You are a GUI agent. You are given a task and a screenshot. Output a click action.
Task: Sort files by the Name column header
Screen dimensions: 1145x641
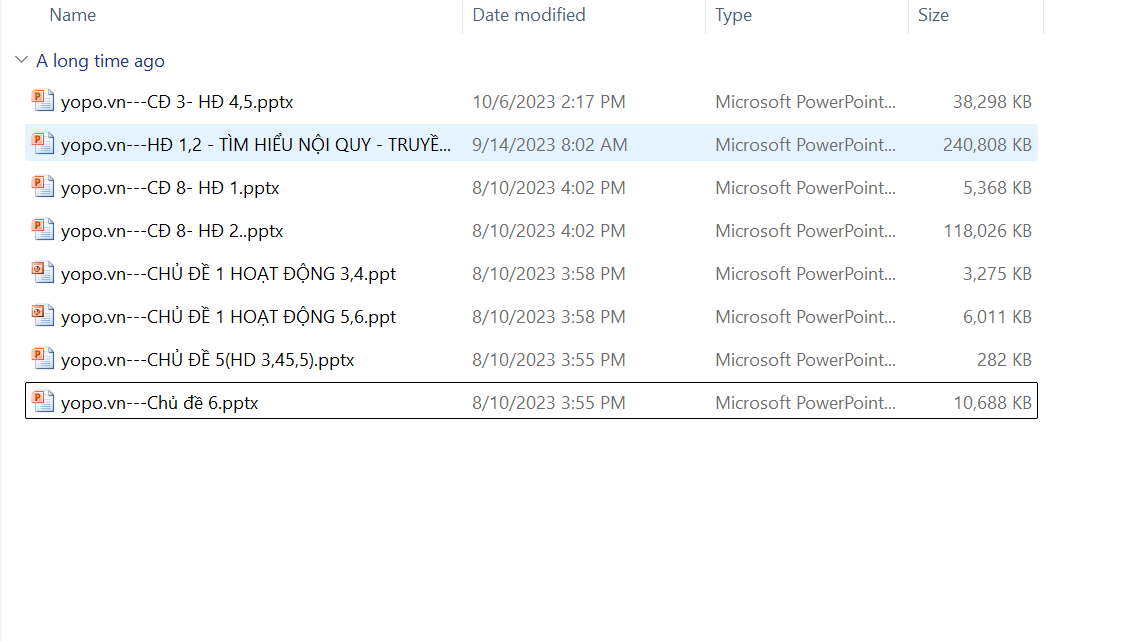tap(73, 15)
